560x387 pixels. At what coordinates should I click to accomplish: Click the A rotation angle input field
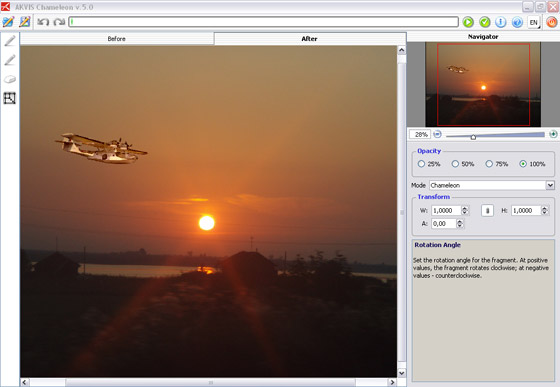click(x=444, y=224)
